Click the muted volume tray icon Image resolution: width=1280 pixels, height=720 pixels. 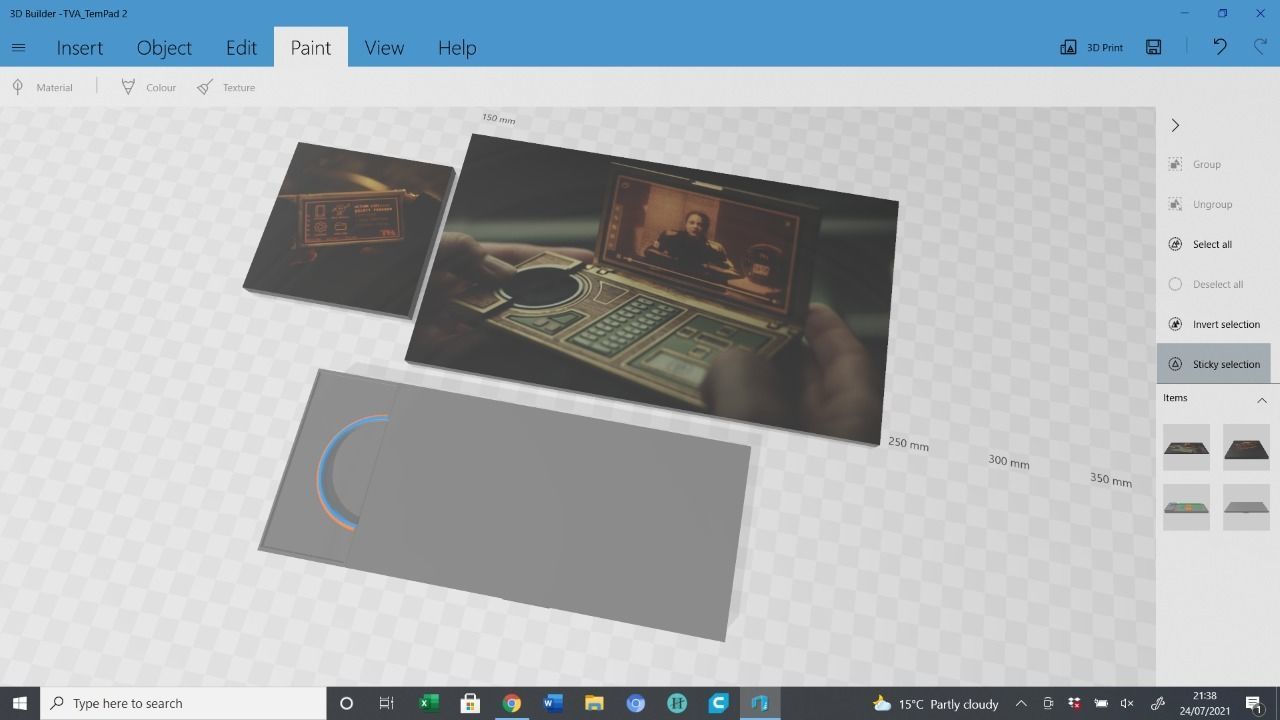click(1127, 703)
